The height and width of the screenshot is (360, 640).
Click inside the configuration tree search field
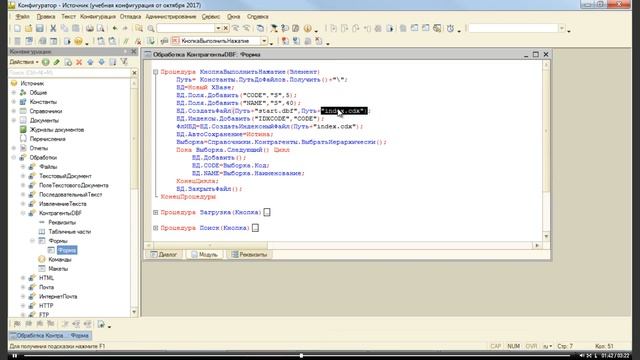point(69,73)
